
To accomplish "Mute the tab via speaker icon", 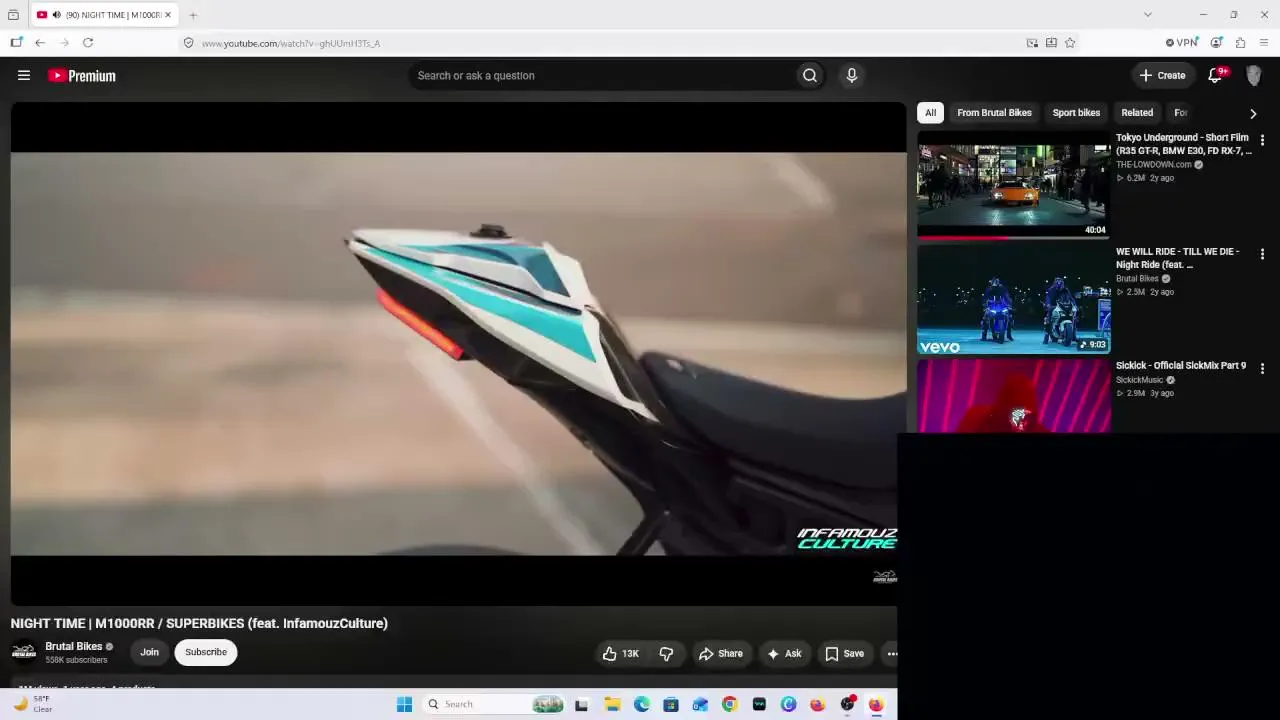I will click(56, 15).
